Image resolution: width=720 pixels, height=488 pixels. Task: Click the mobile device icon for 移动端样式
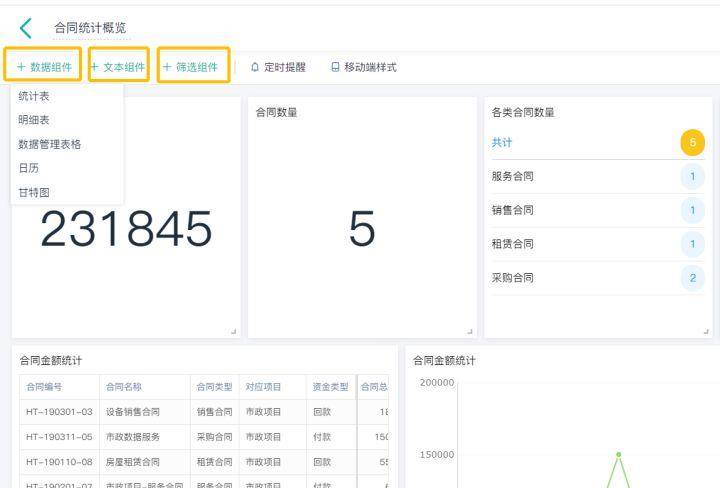tap(335, 67)
